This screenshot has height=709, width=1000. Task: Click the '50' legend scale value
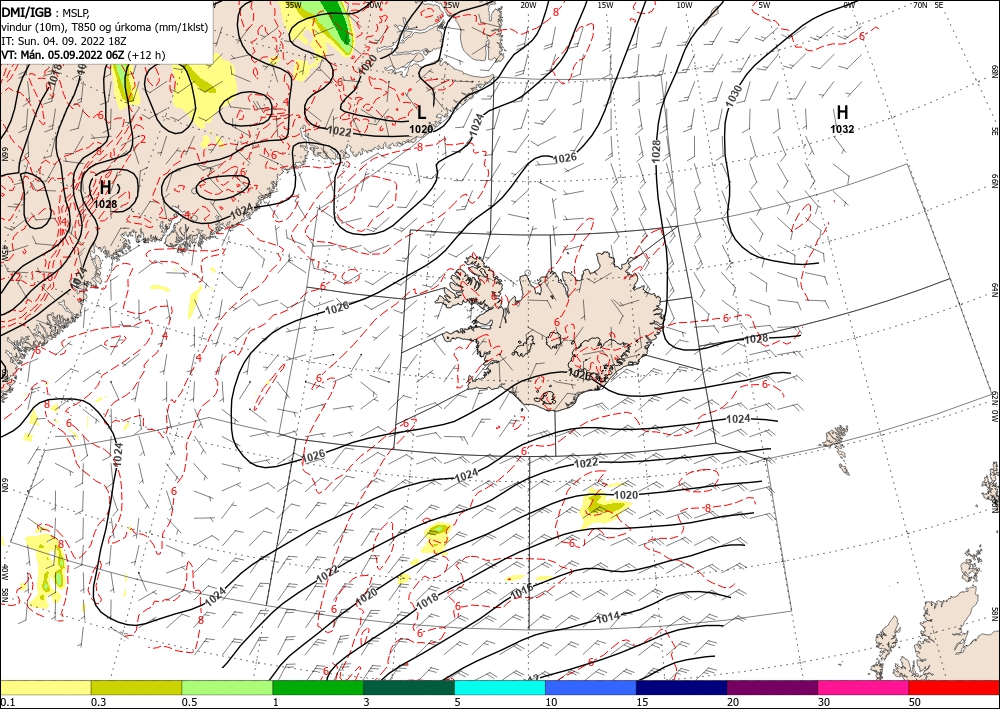tap(915, 702)
